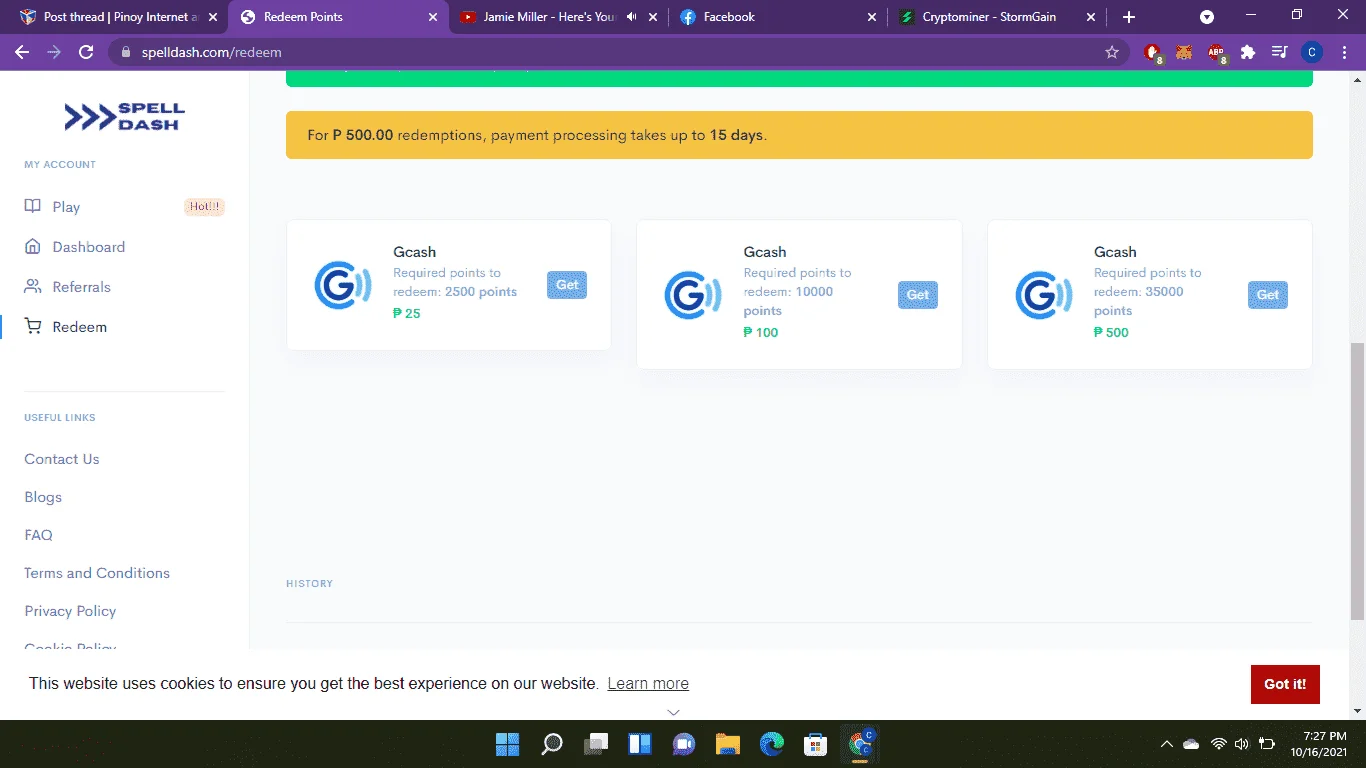
Task: Open the media controls button
Action: pos(1279,52)
